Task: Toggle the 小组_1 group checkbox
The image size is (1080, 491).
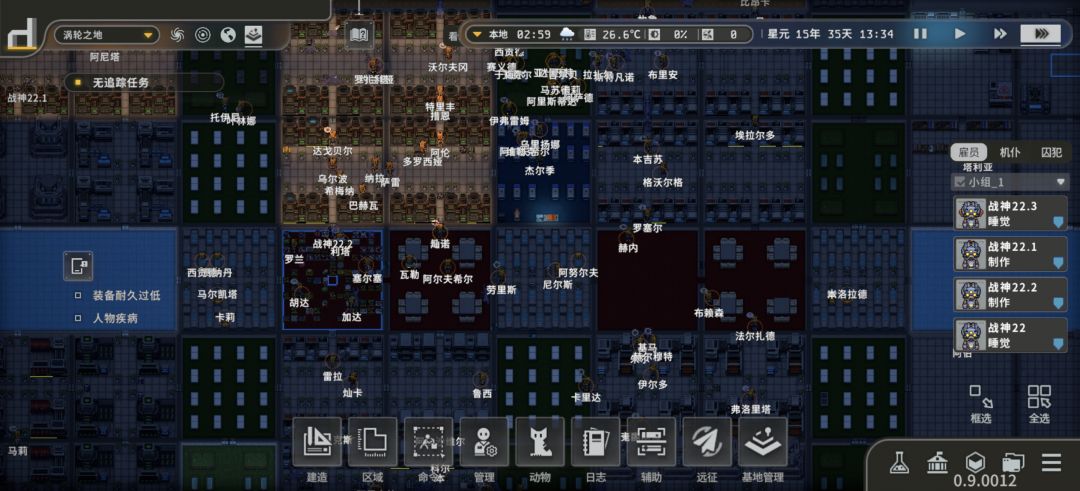Action: click(959, 182)
